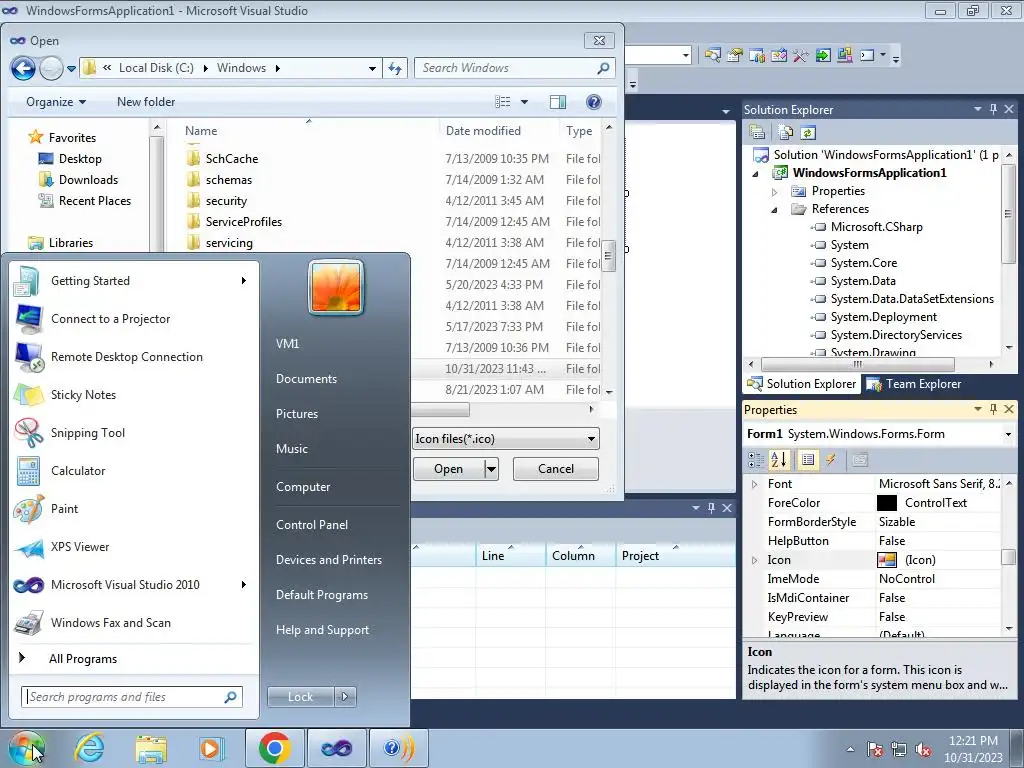Click New folder
Image resolution: width=1024 pixels, height=768 pixels.
[146, 102]
